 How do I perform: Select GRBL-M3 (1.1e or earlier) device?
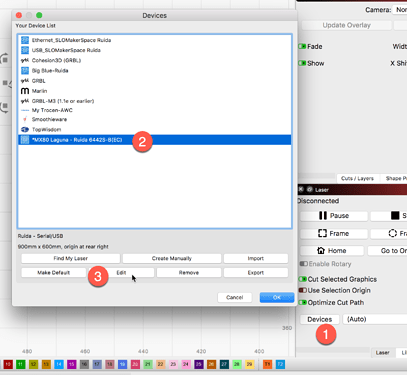click(155, 101)
